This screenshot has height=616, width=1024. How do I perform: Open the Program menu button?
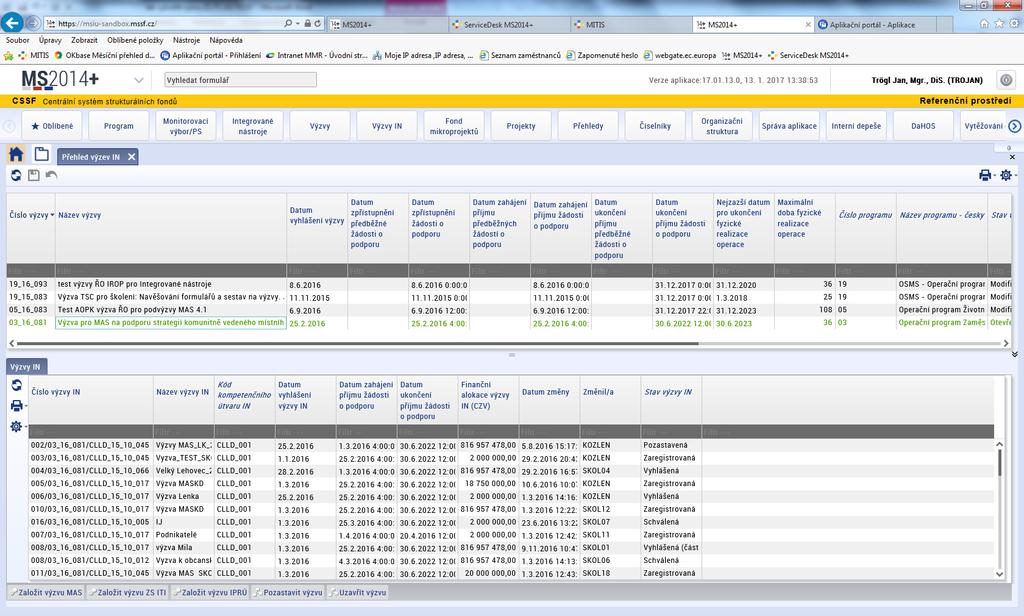tap(119, 126)
